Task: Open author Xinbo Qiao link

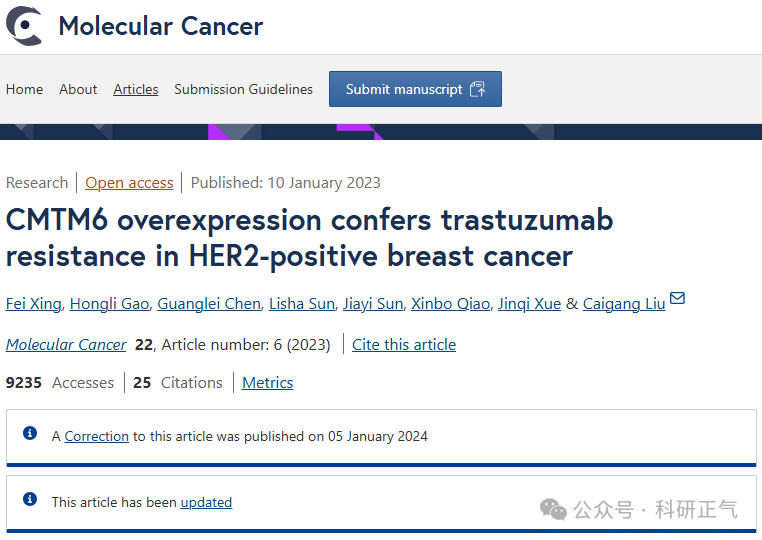Action: click(450, 304)
